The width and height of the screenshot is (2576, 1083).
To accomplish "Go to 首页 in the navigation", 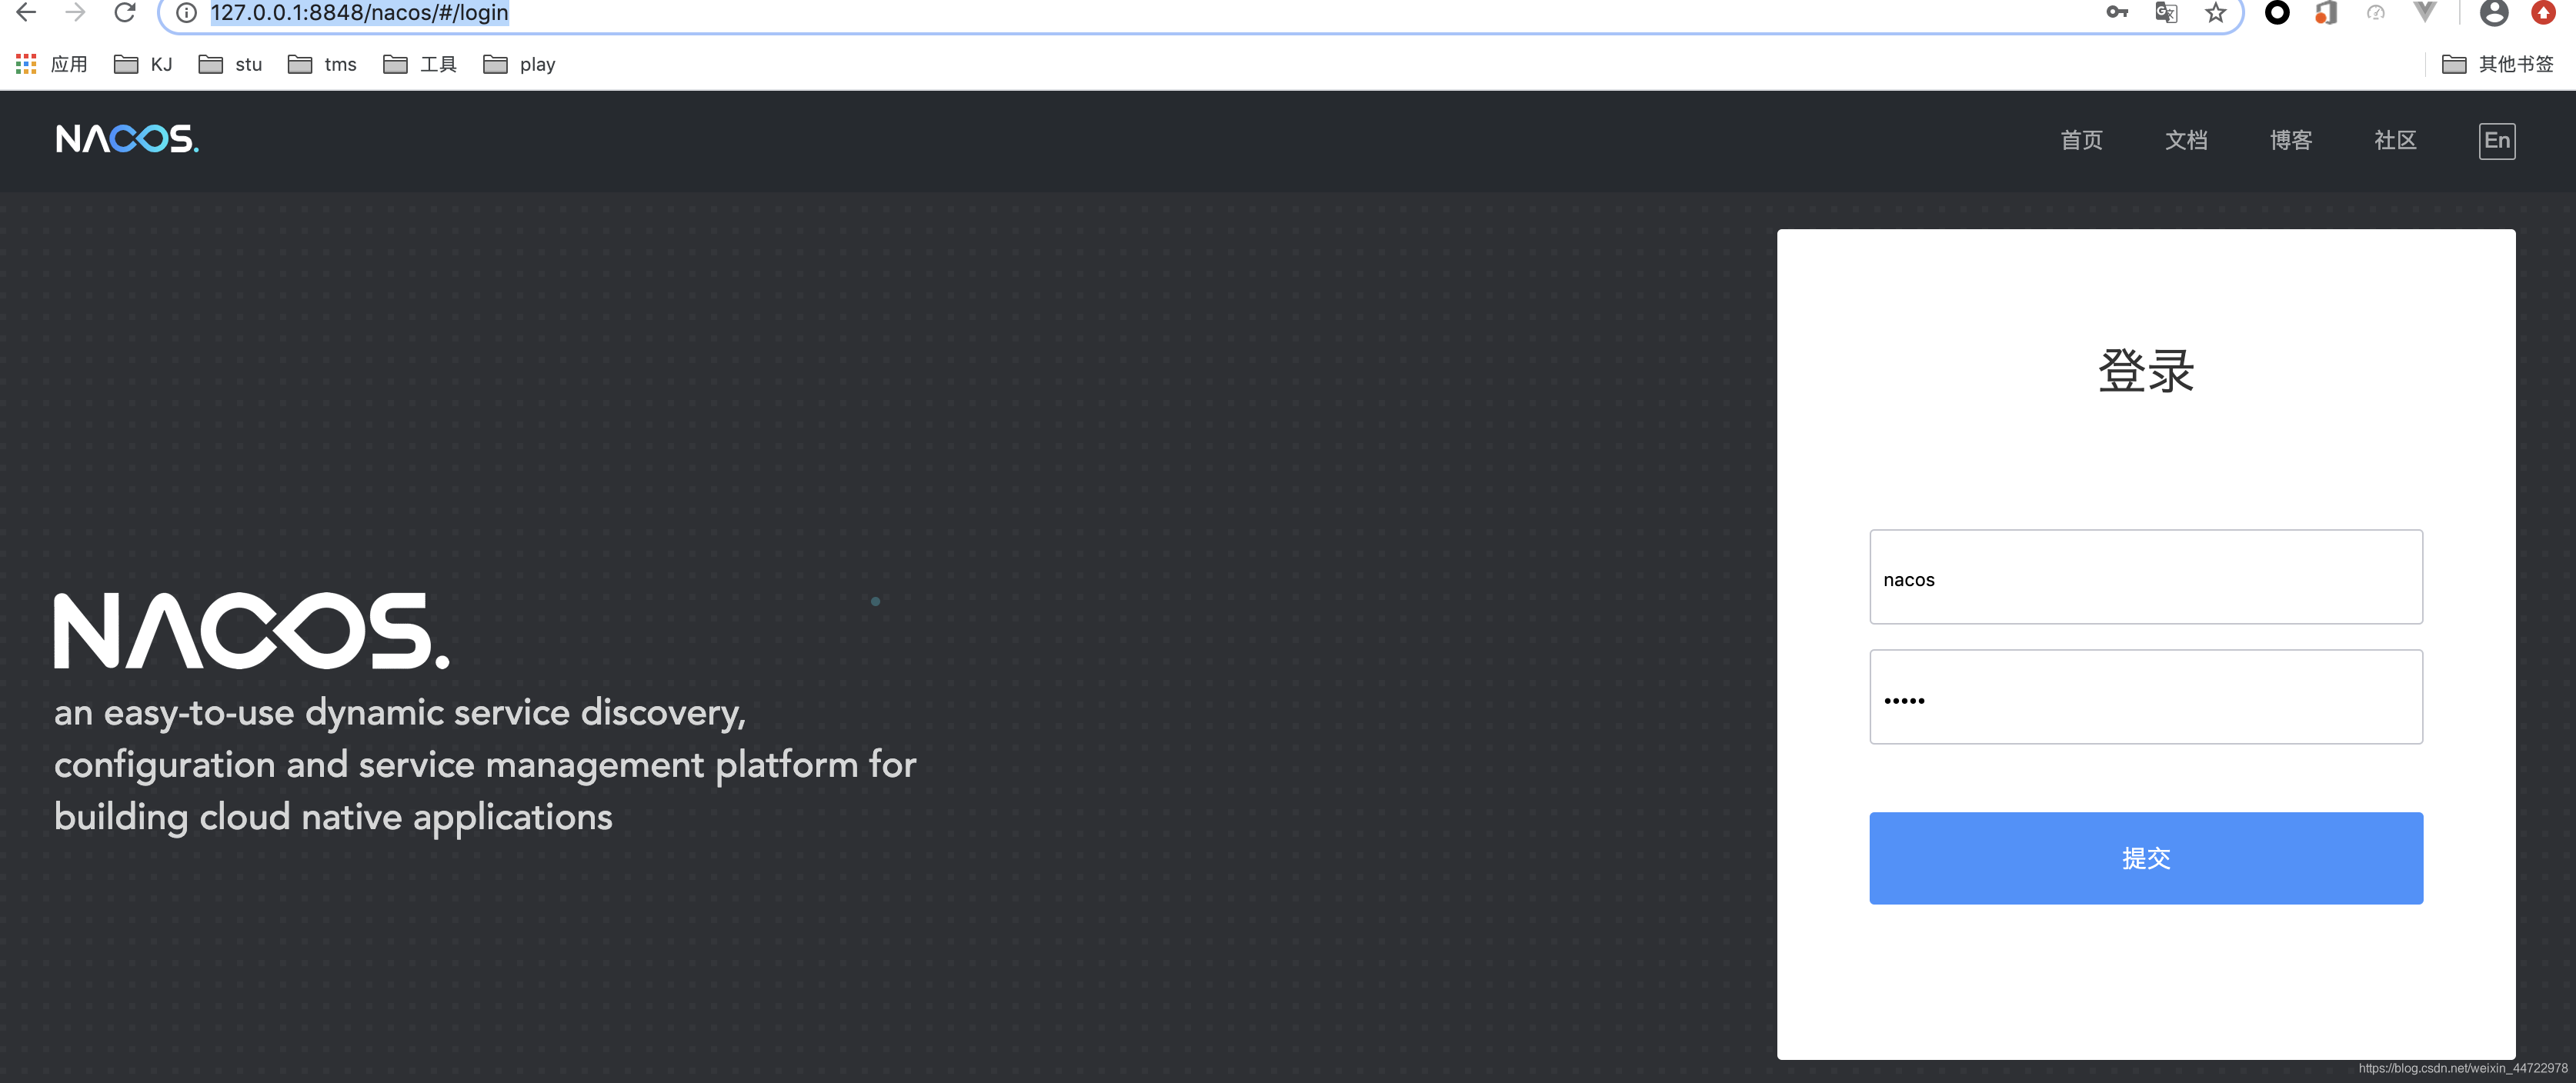I will [x=2081, y=140].
